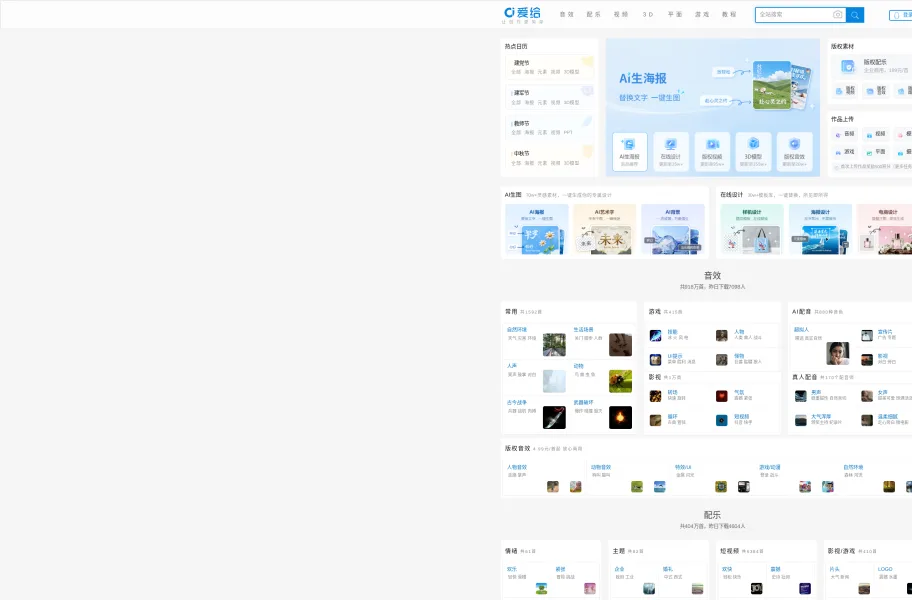Click the forest path thumbnail
The image size is (912, 600).
(554, 345)
